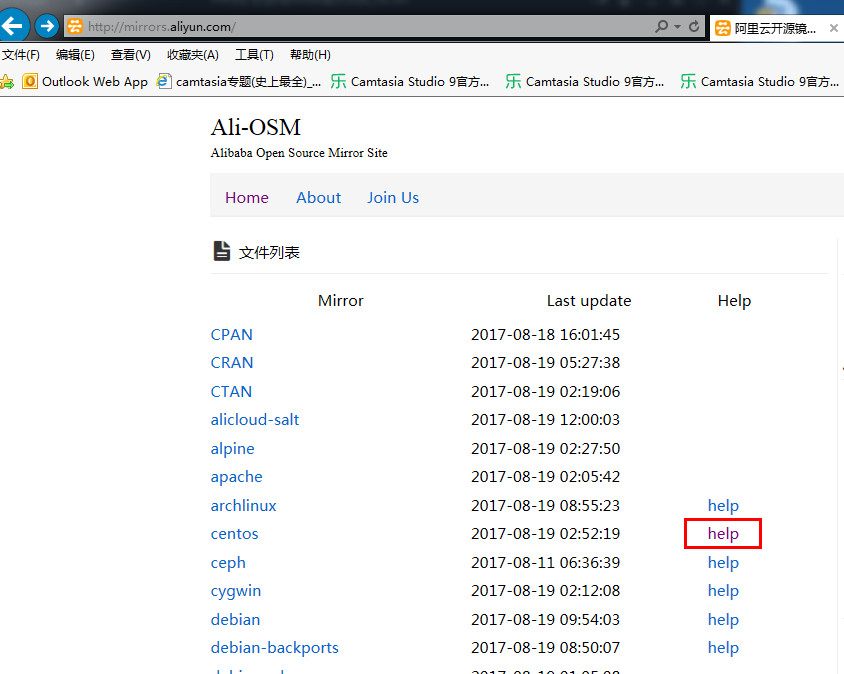Click the search magnifier in address bar

[x=661, y=26]
